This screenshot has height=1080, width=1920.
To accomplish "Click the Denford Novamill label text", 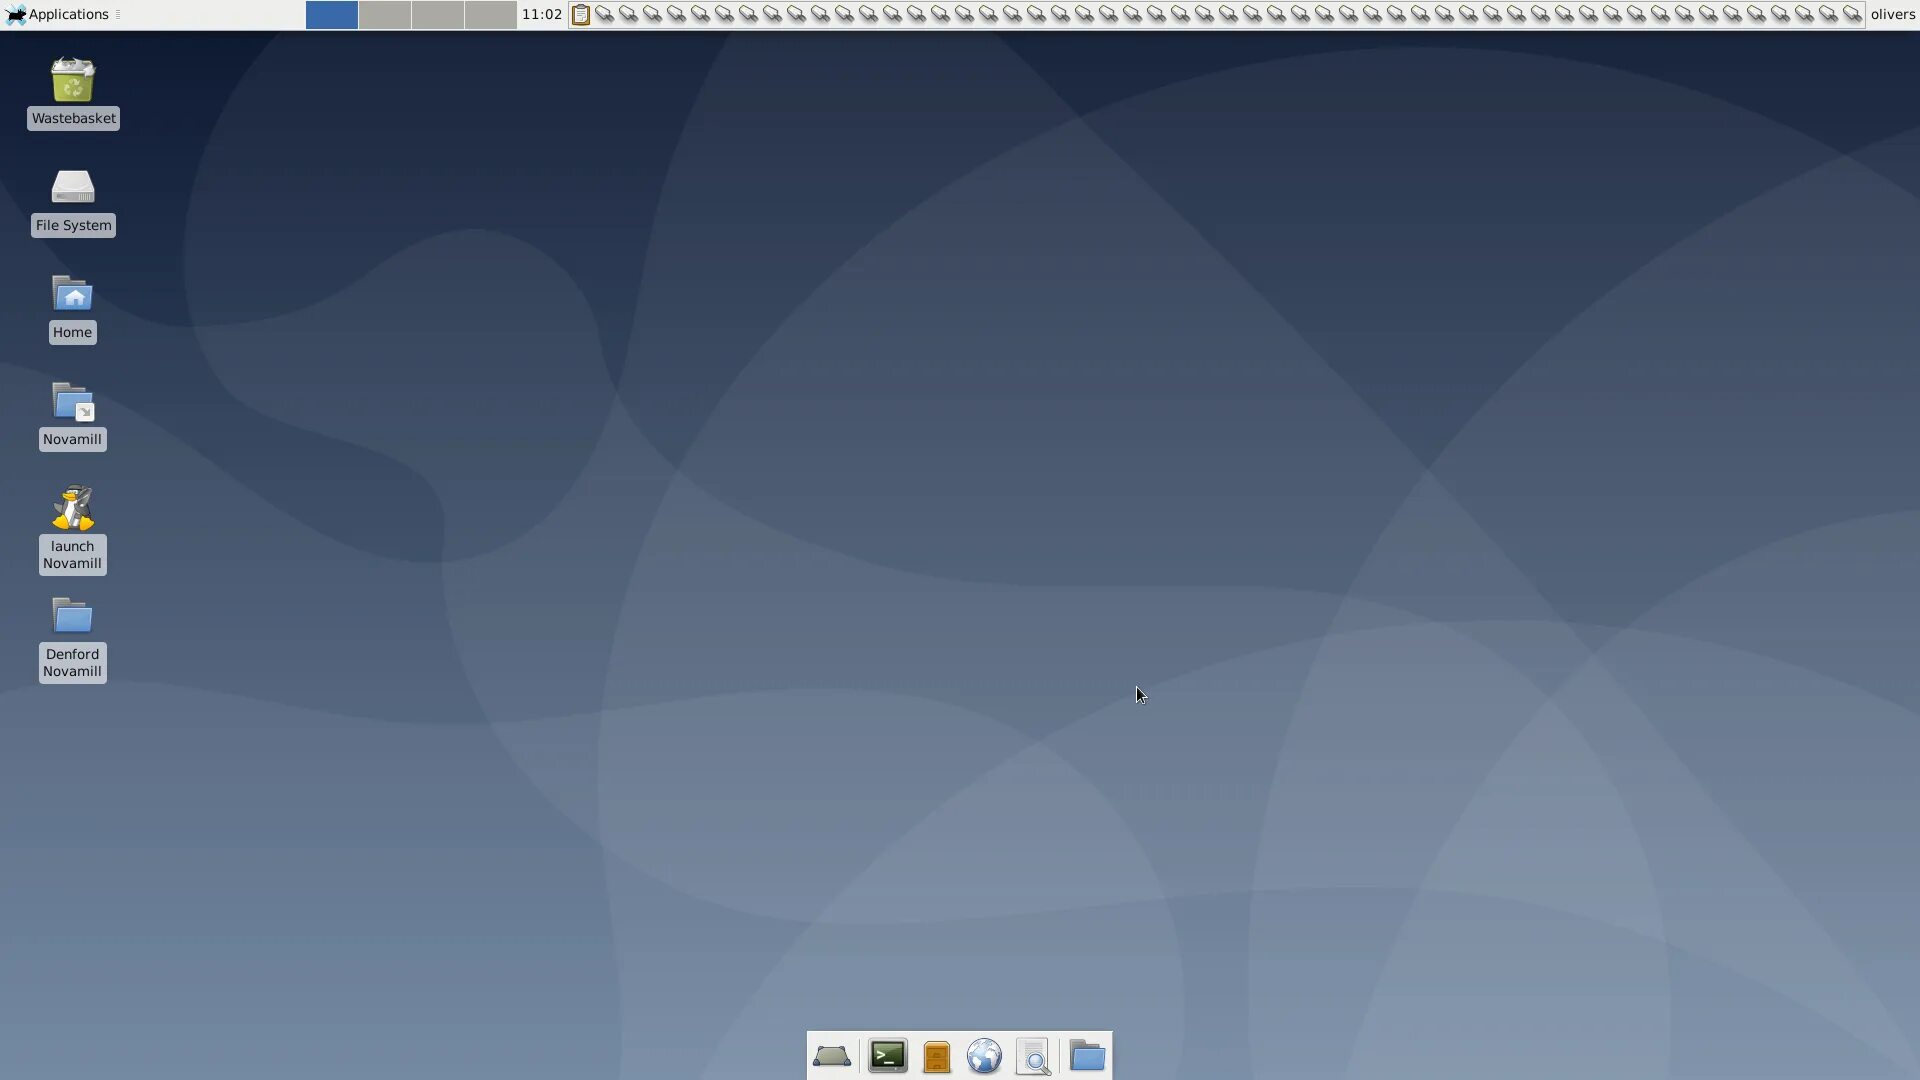I will click(x=72, y=663).
